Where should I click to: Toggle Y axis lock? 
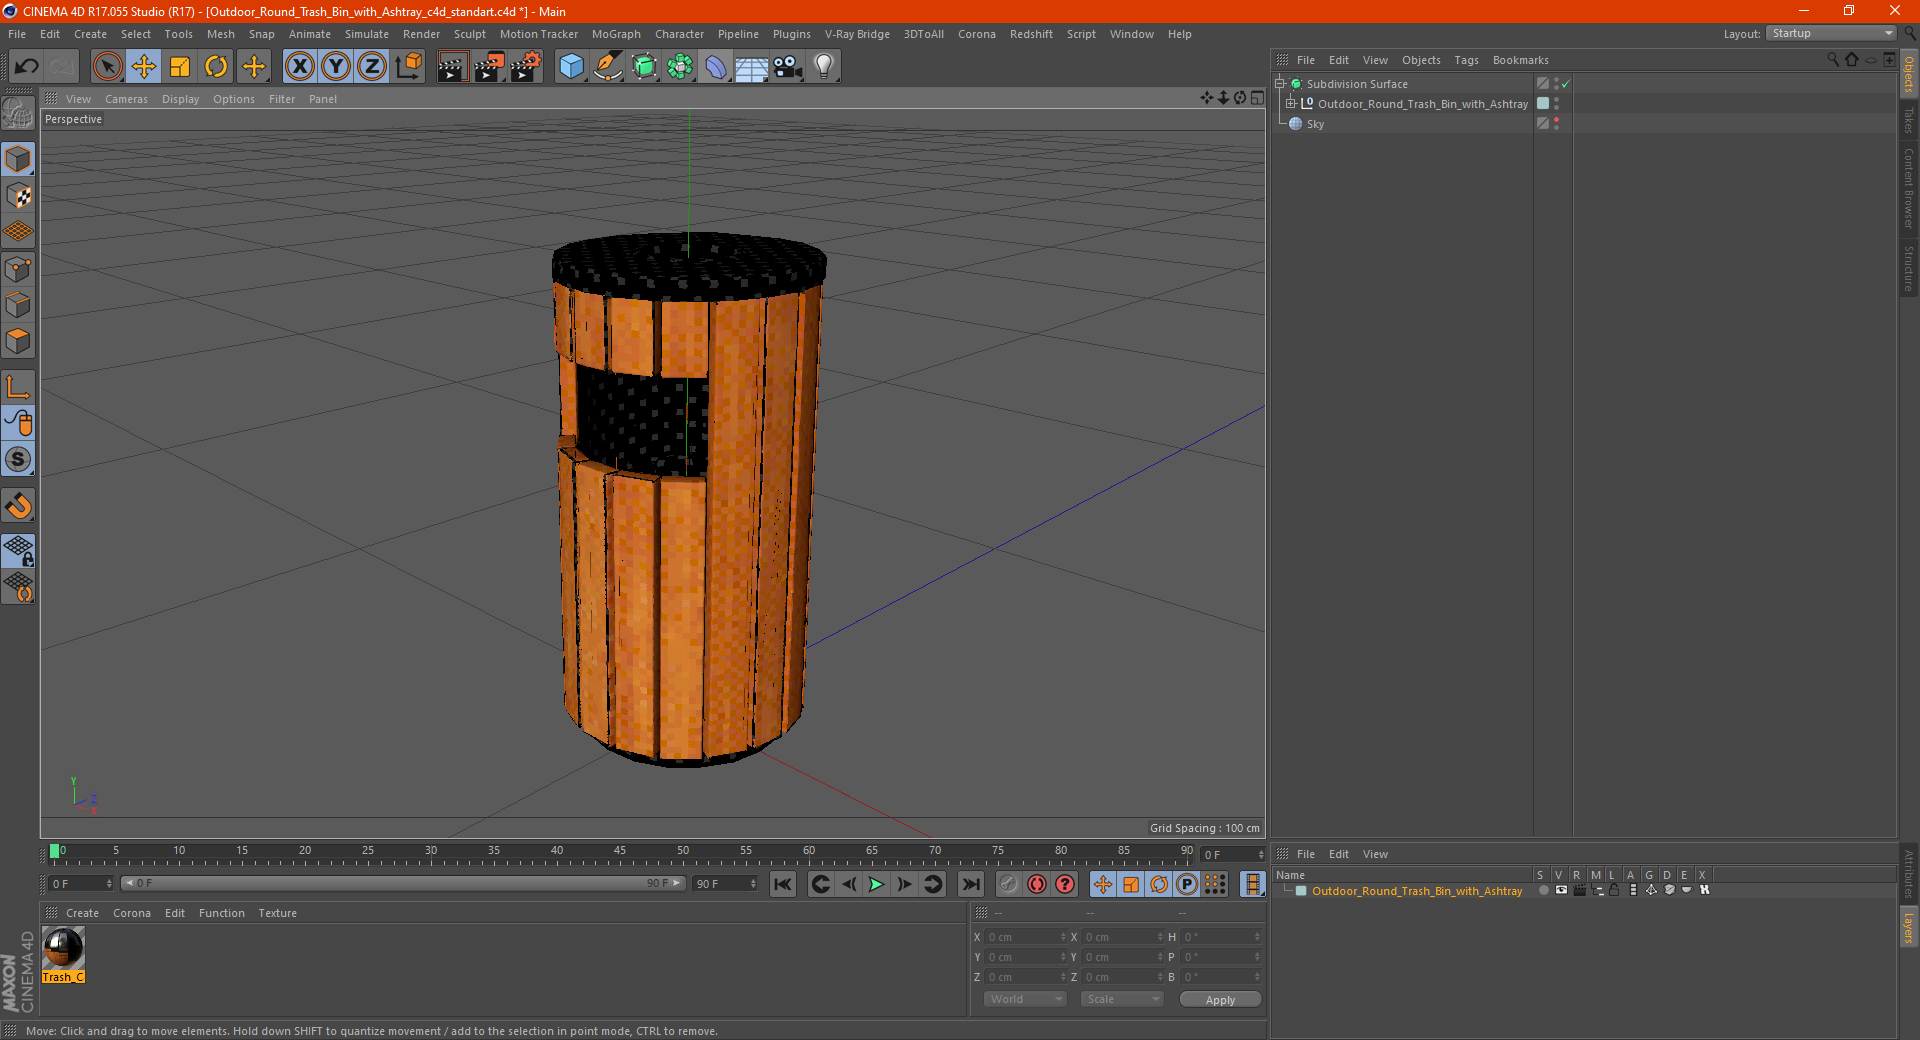[x=336, y=67]
